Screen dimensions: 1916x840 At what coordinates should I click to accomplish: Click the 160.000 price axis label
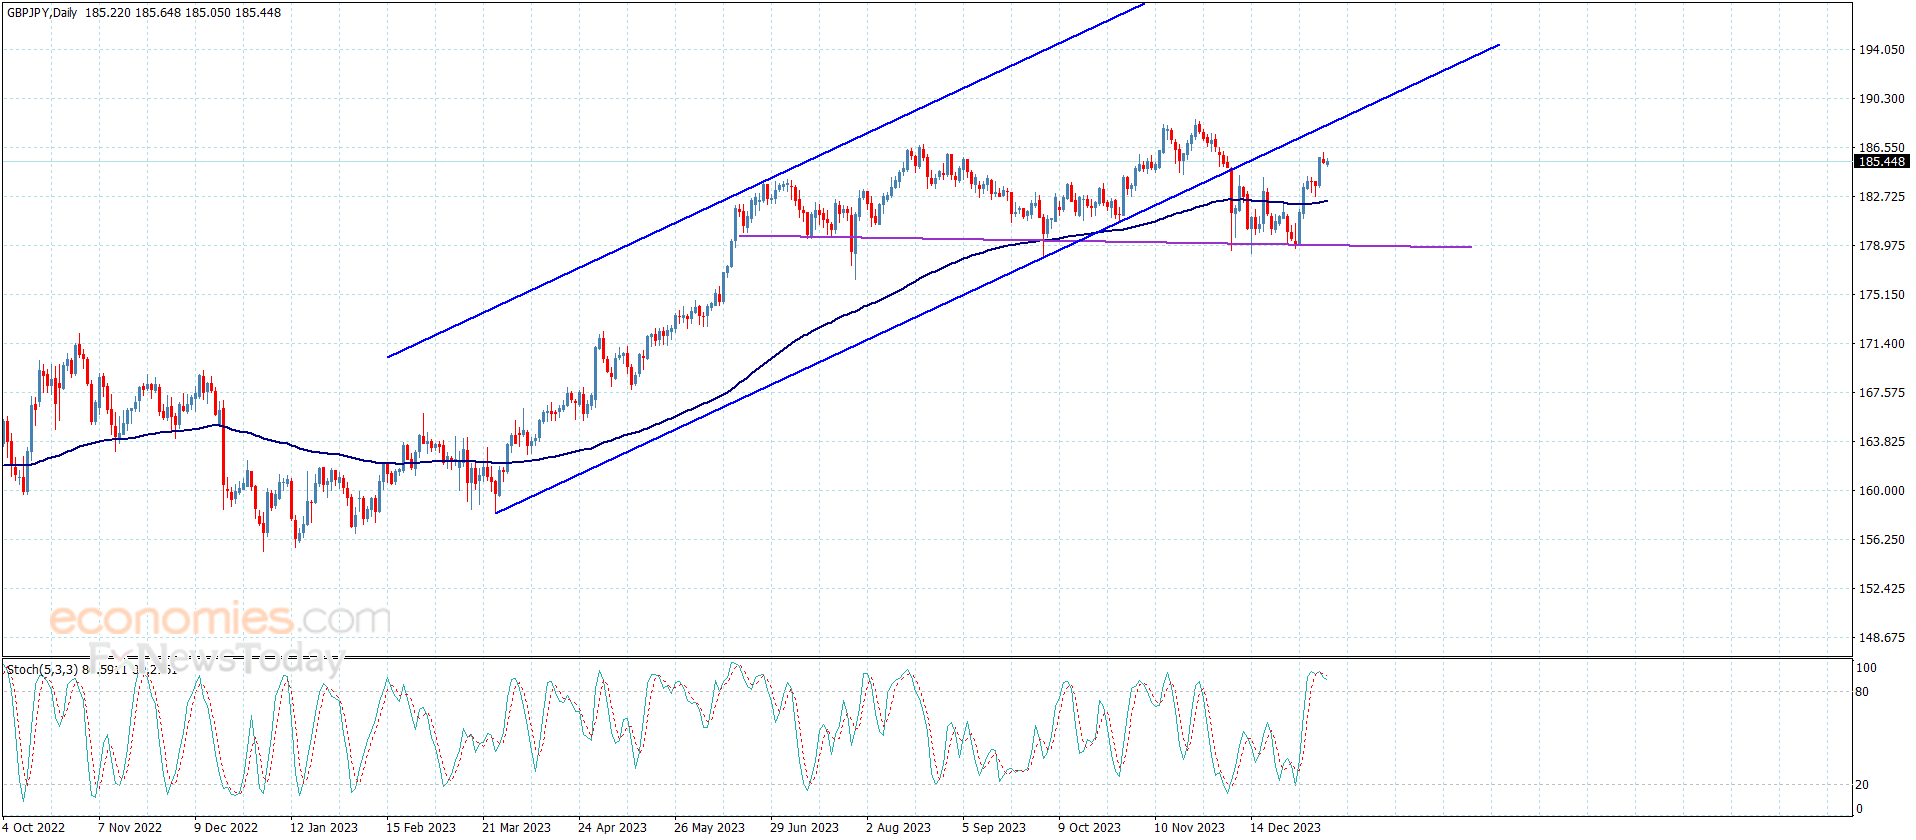click(1881, 491)
